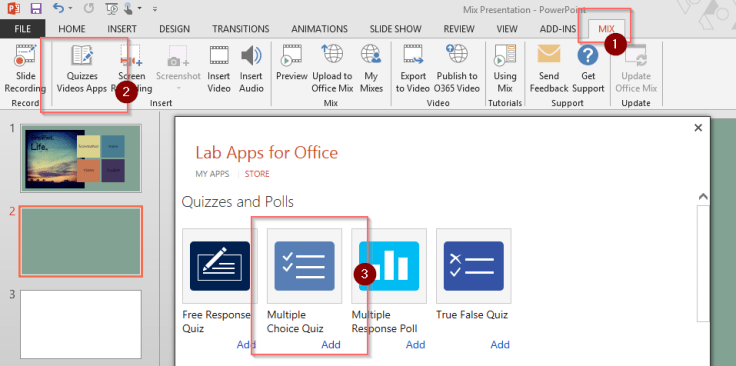Add the Multiple Response Poll
The image size is (736, 366).
(415, 345)
